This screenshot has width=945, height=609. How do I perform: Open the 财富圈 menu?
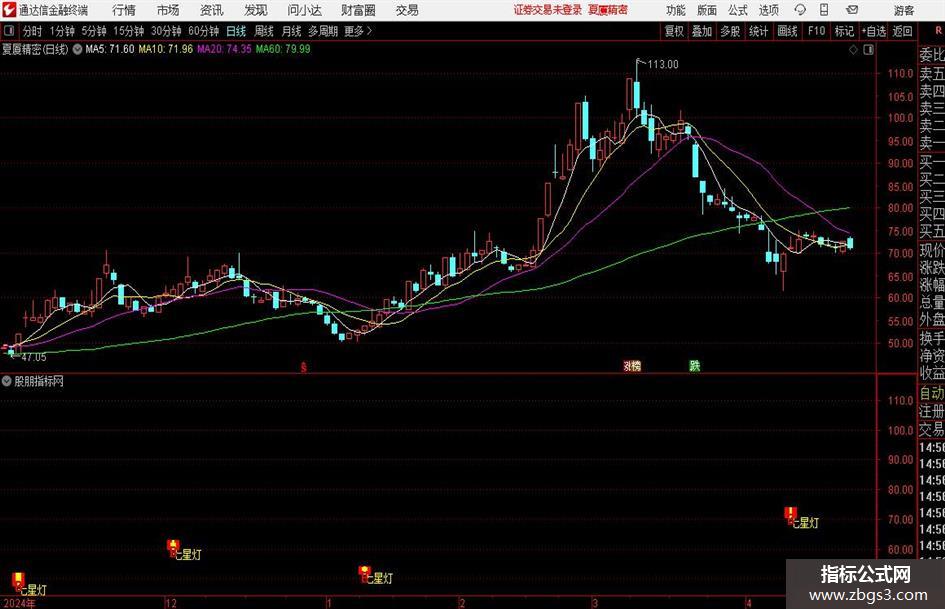coord(358,10)
